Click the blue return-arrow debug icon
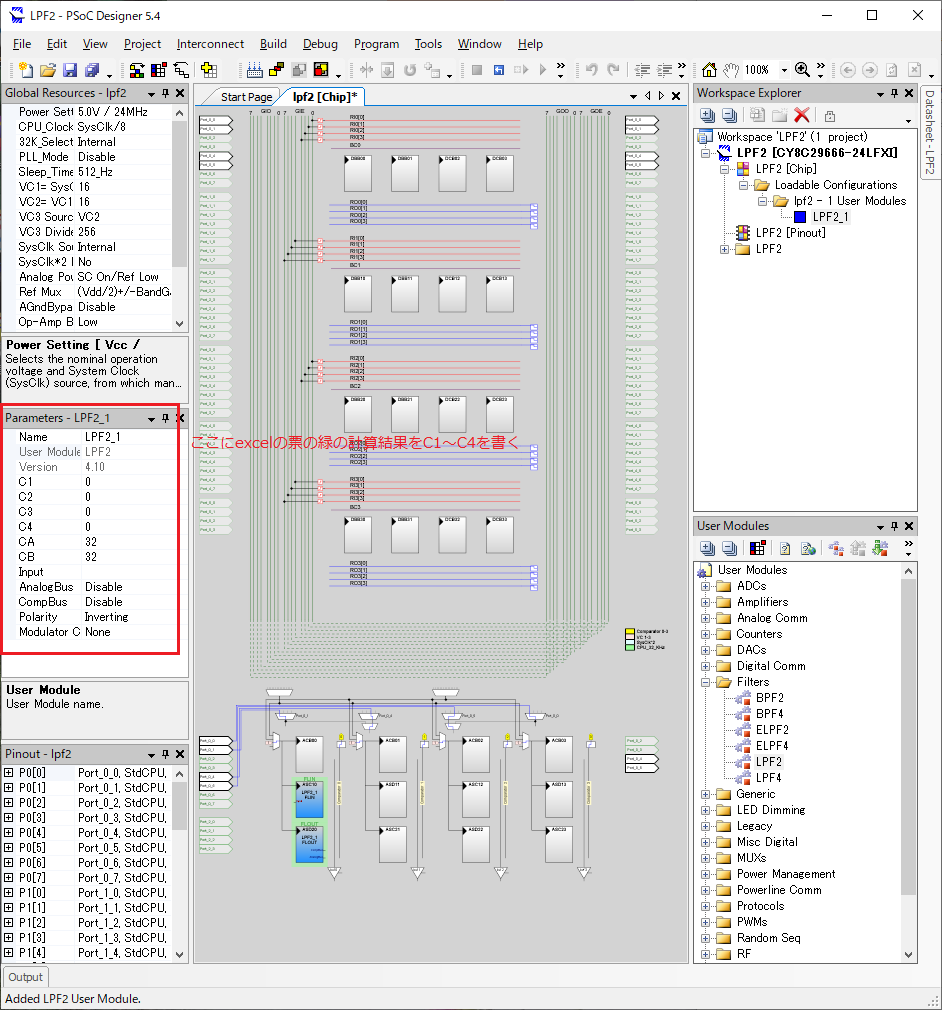 499,70
